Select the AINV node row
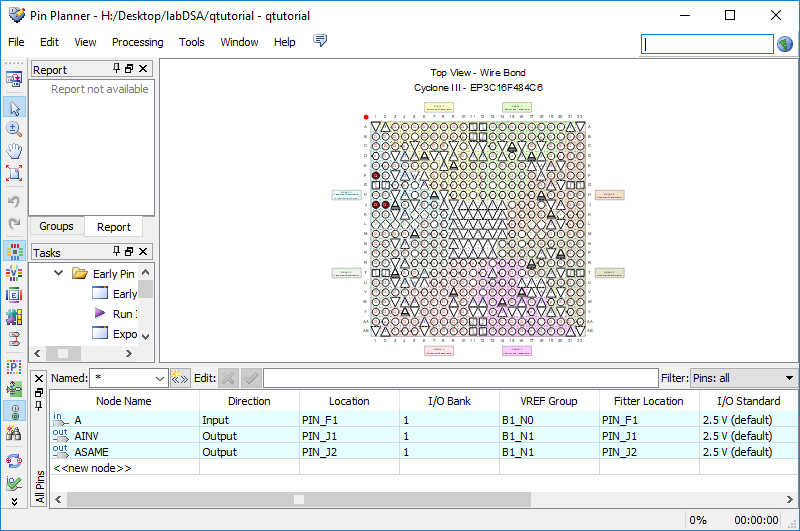Viewport: 800px width, 531px height. 423,436
